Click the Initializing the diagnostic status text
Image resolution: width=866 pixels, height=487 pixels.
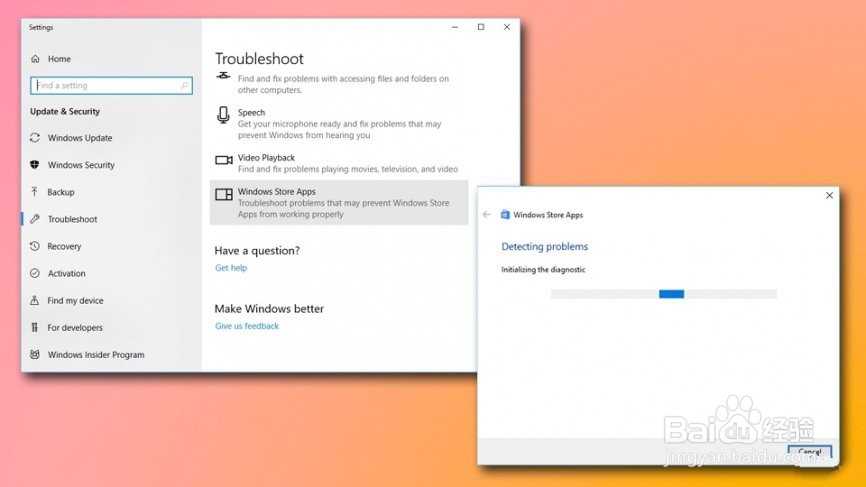(543, 269)
